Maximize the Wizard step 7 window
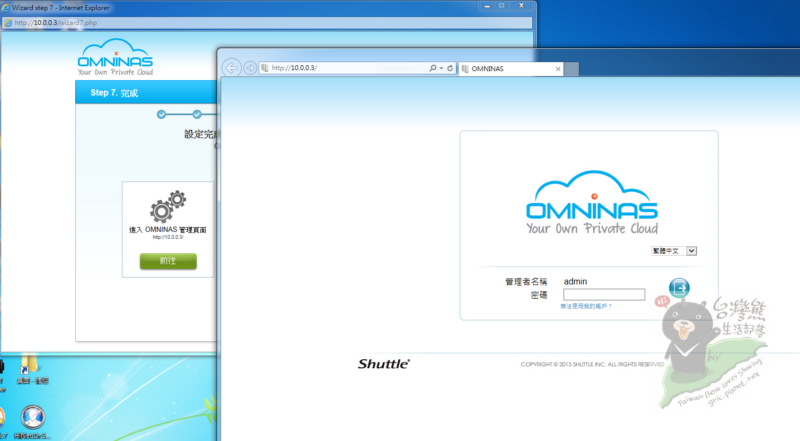Image resolution: width=800 pixels, height=441 pixels. [x=502, y=6]
